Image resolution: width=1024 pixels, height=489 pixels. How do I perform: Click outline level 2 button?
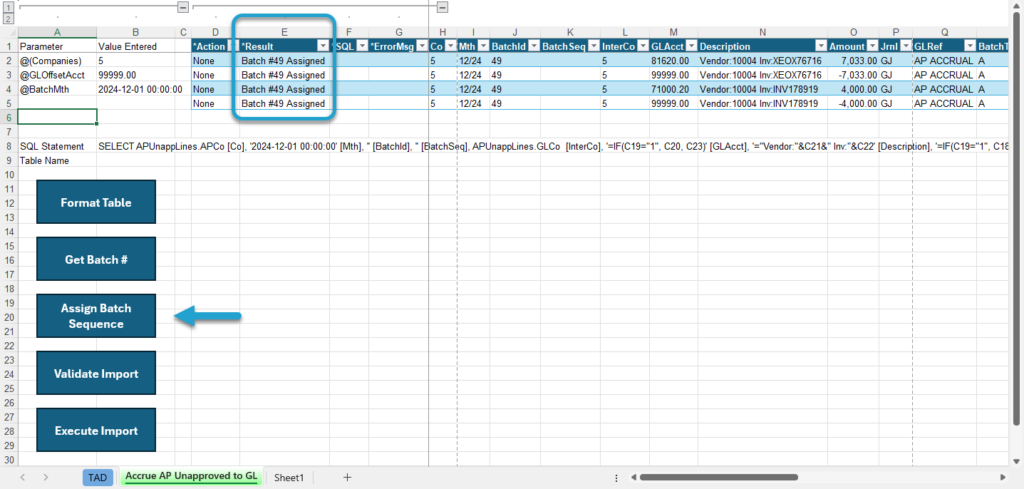(x=8, y=18)
